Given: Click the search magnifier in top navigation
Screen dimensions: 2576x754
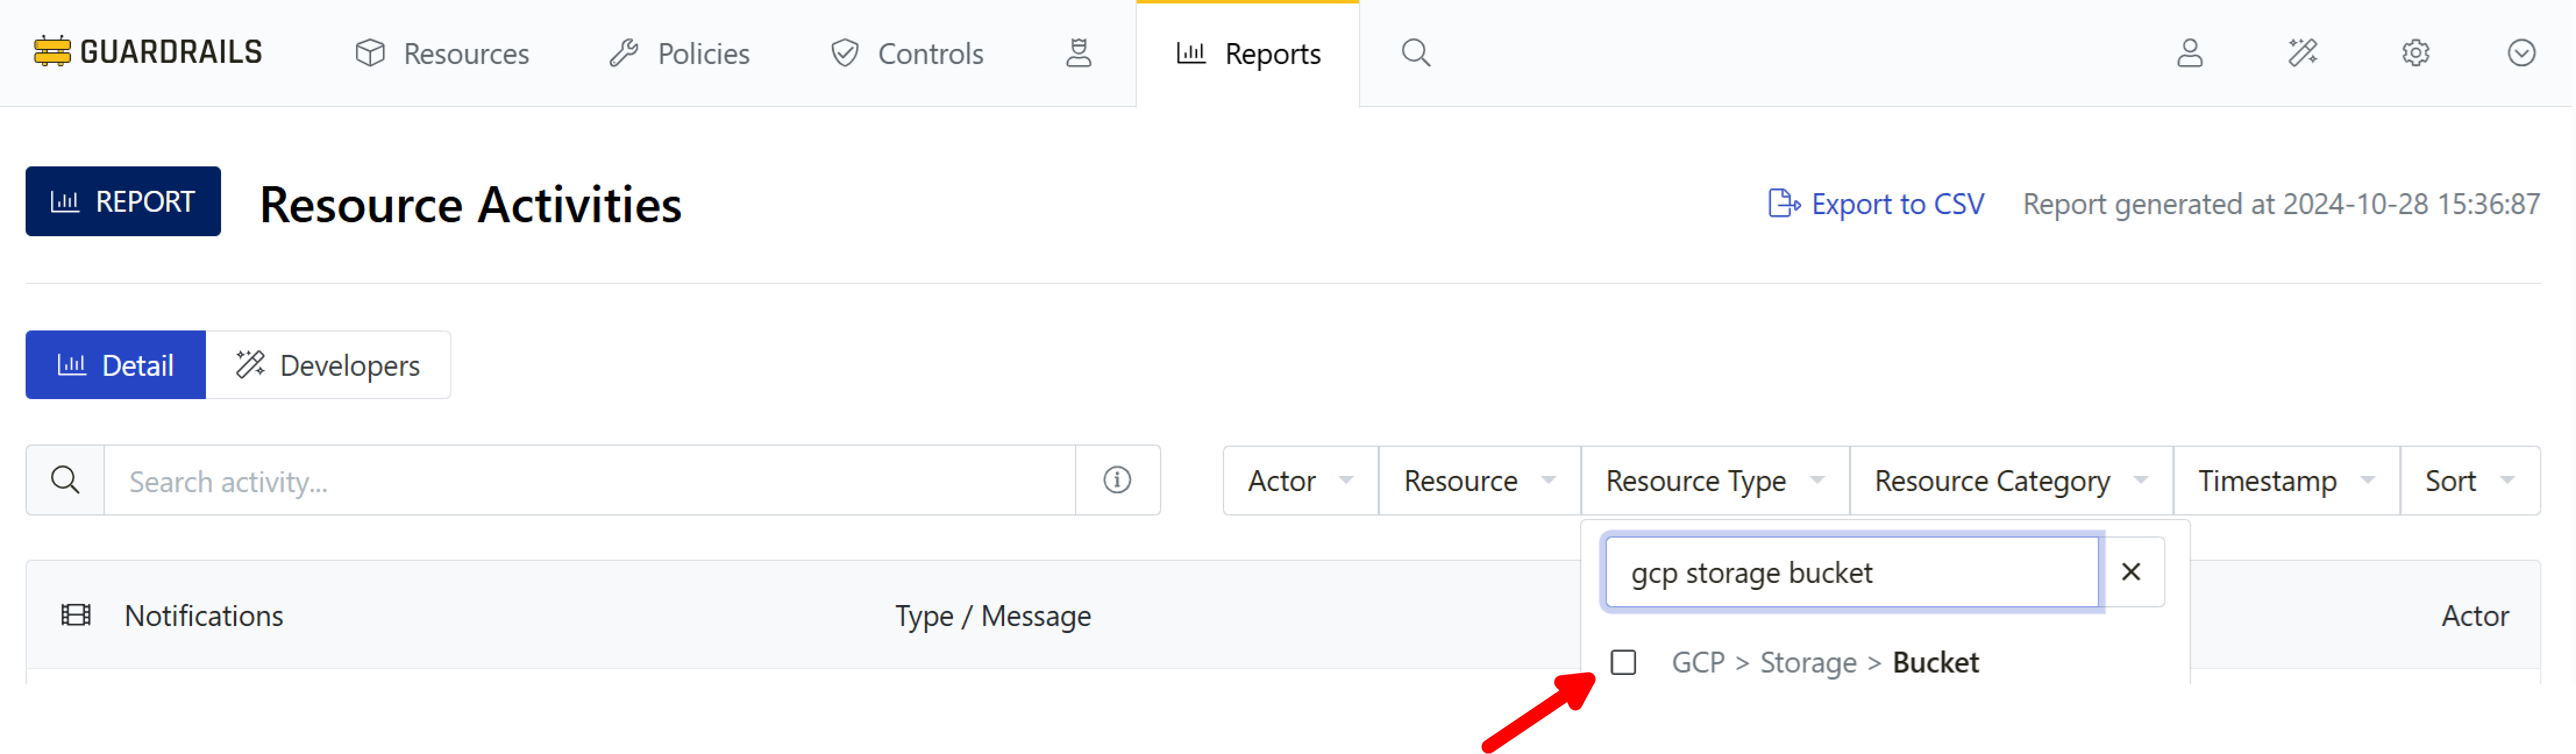Looking at the screenshot, I should pos(1415,53).
